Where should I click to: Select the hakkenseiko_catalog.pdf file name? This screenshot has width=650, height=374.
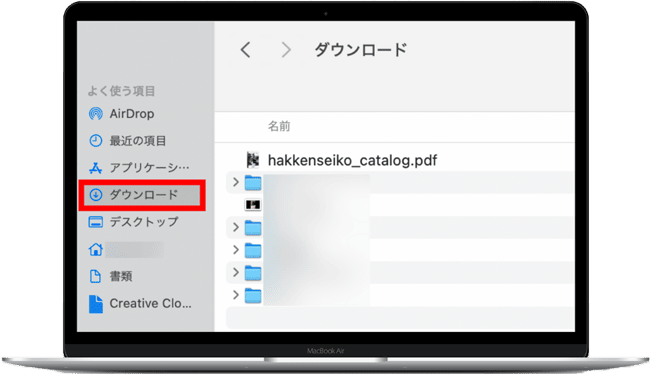point(352,160)
